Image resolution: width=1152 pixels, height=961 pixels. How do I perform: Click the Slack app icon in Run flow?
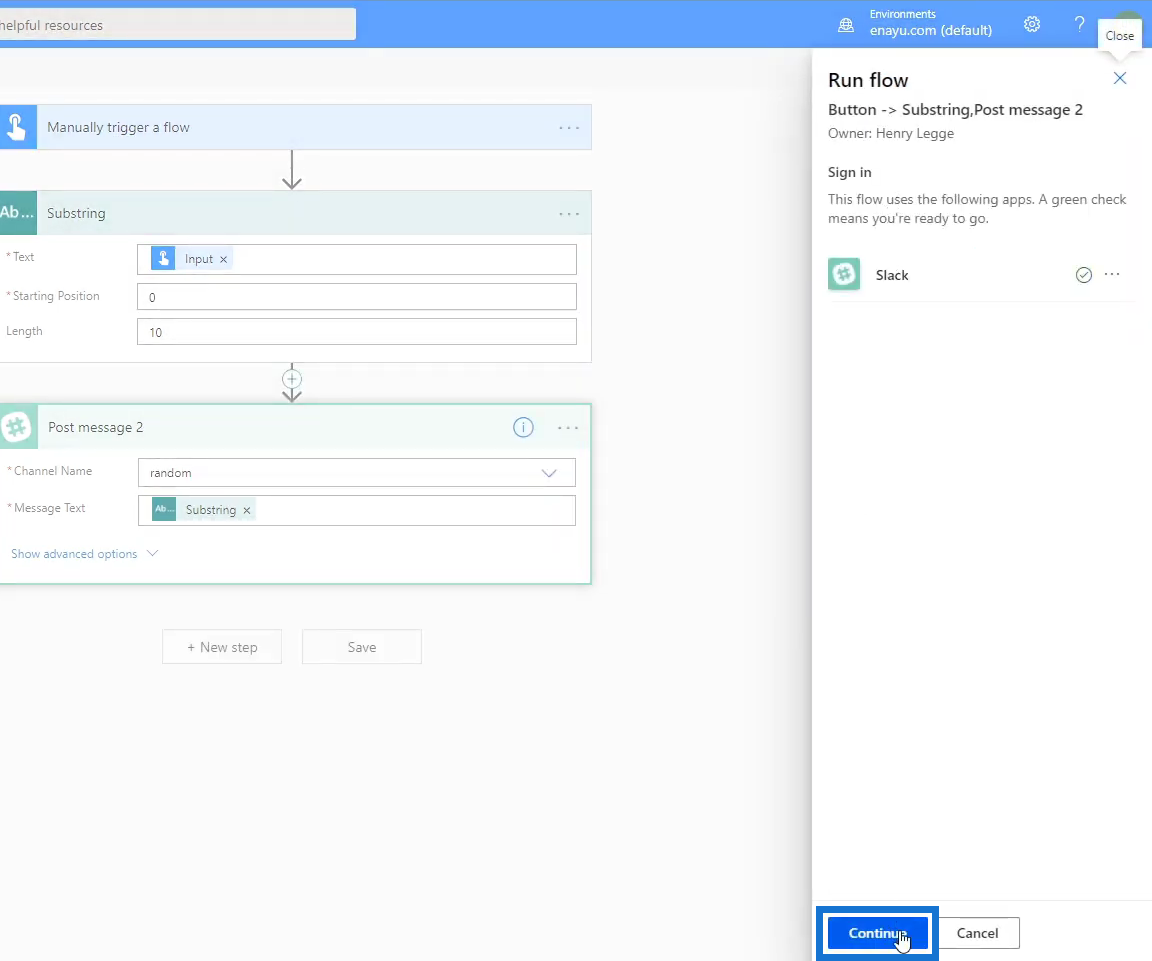click(844, 275)
